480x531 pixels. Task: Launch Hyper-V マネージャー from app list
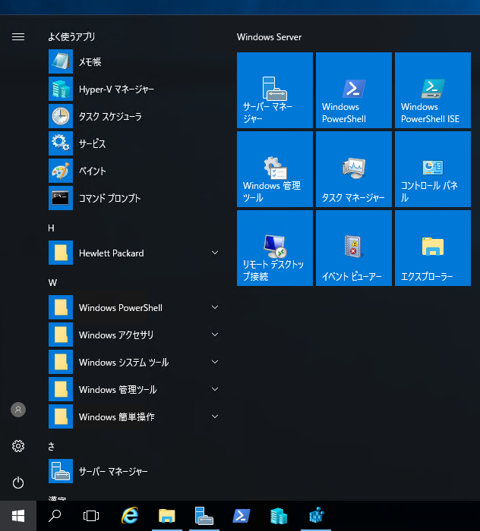(134, 89)
